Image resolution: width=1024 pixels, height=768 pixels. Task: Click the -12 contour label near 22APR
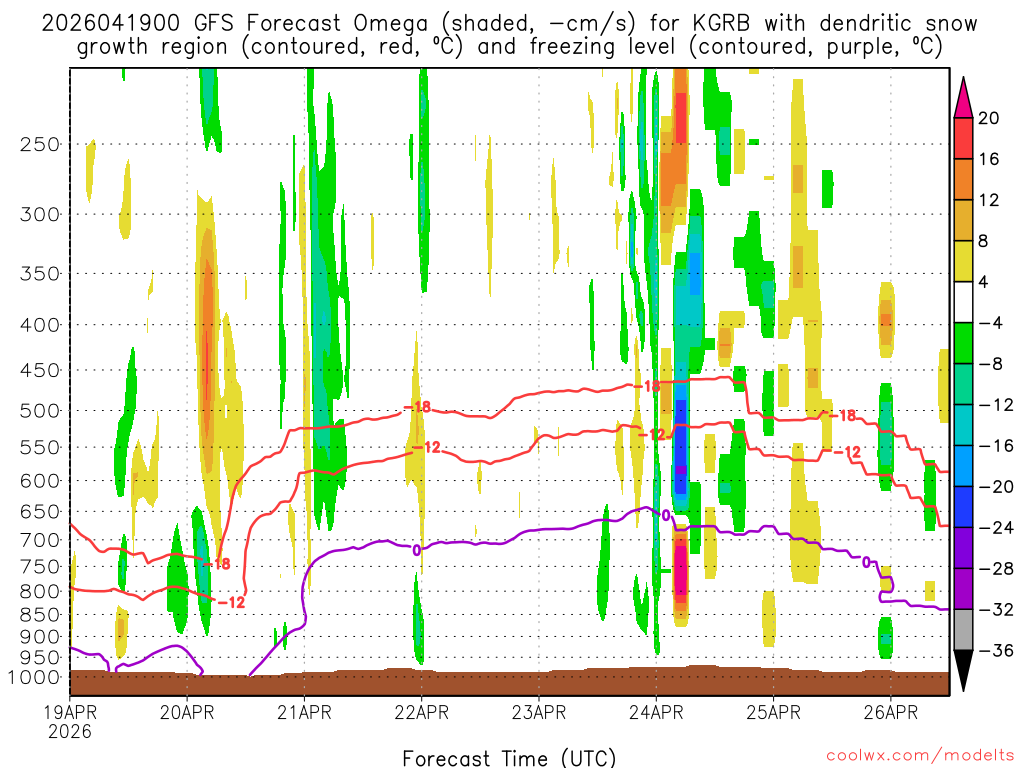pyautogui.click(x=426, y=447)
